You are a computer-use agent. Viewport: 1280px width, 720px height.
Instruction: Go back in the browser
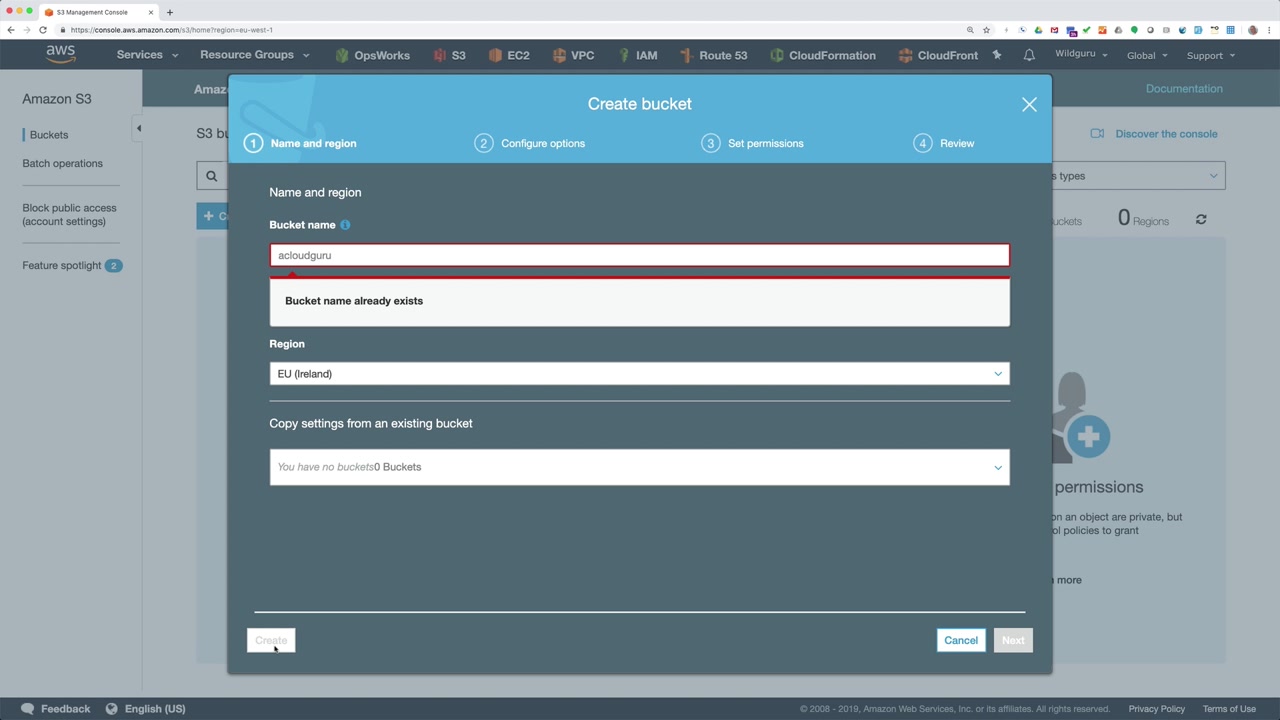pos(11,30)
